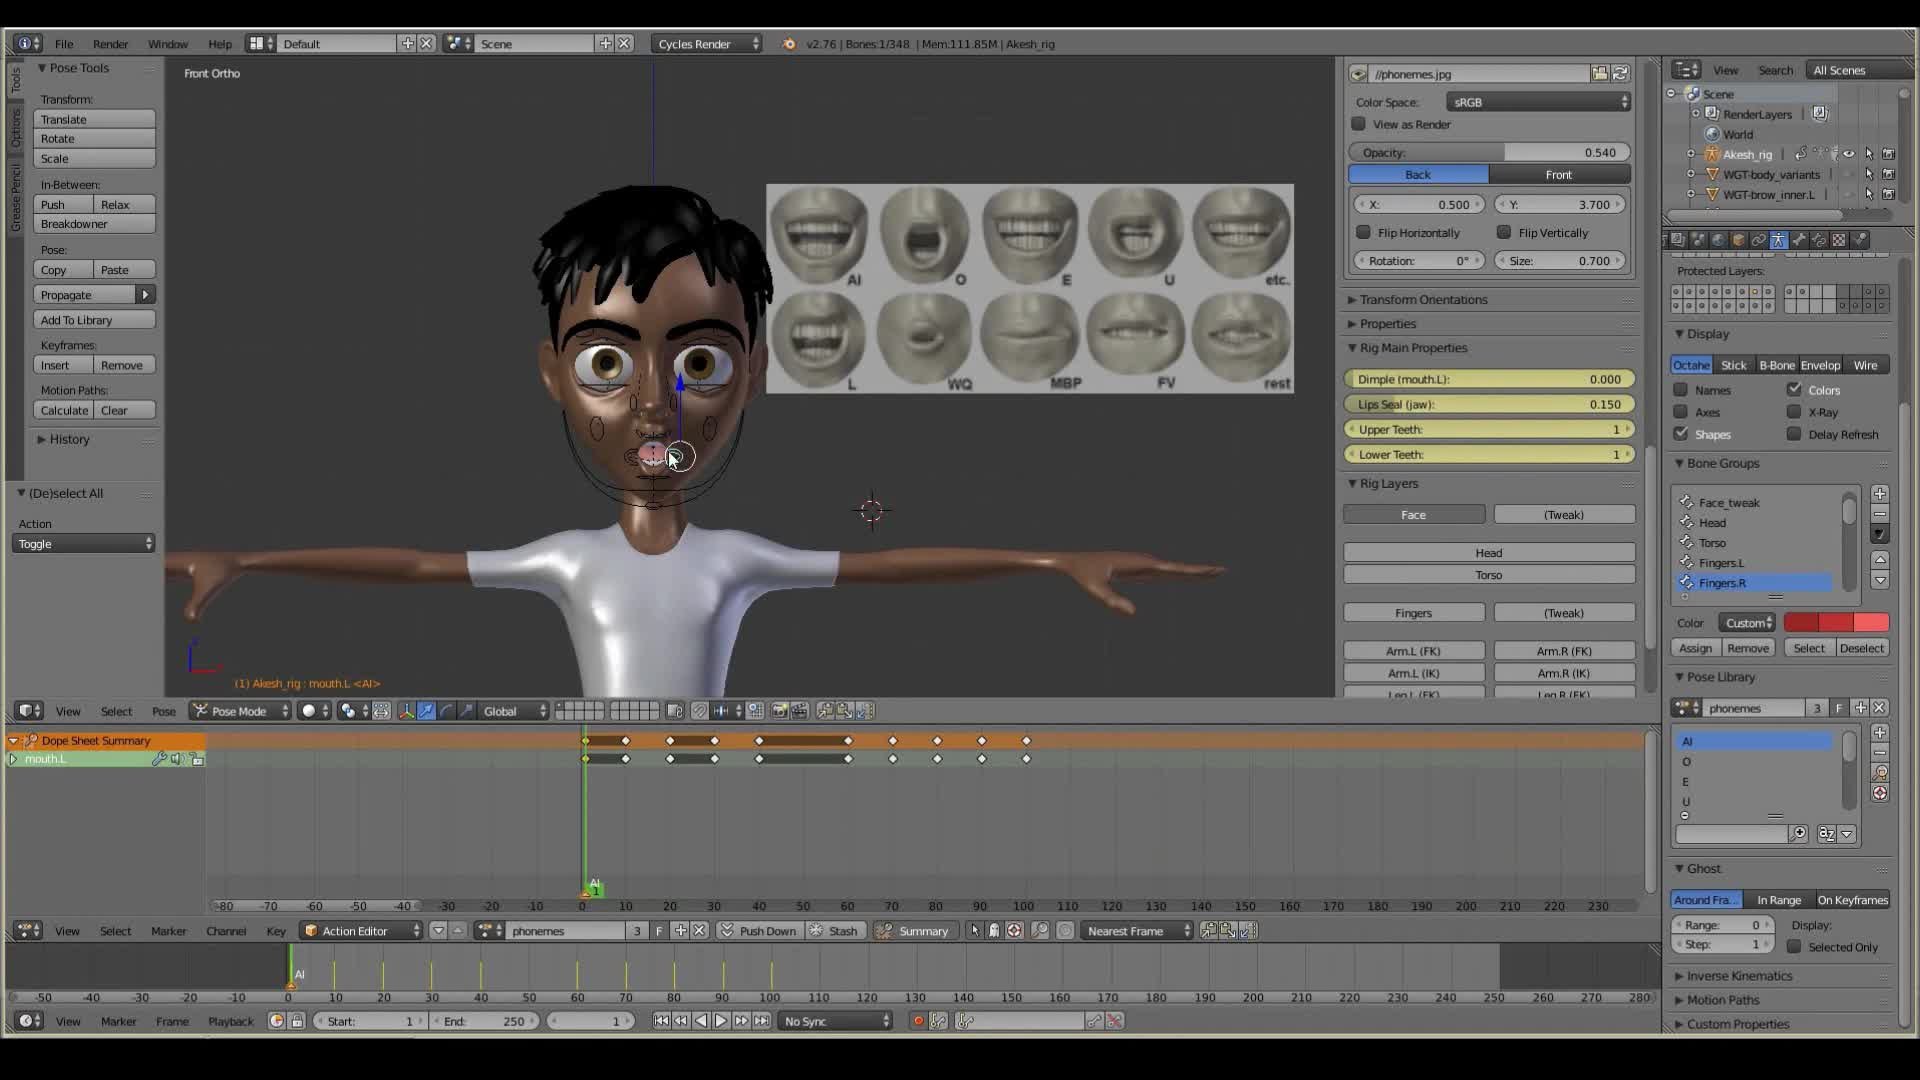Enable the Flip Horizontally checkbox
This screenshot has width=1920, height=1080.
point(1363,232)
